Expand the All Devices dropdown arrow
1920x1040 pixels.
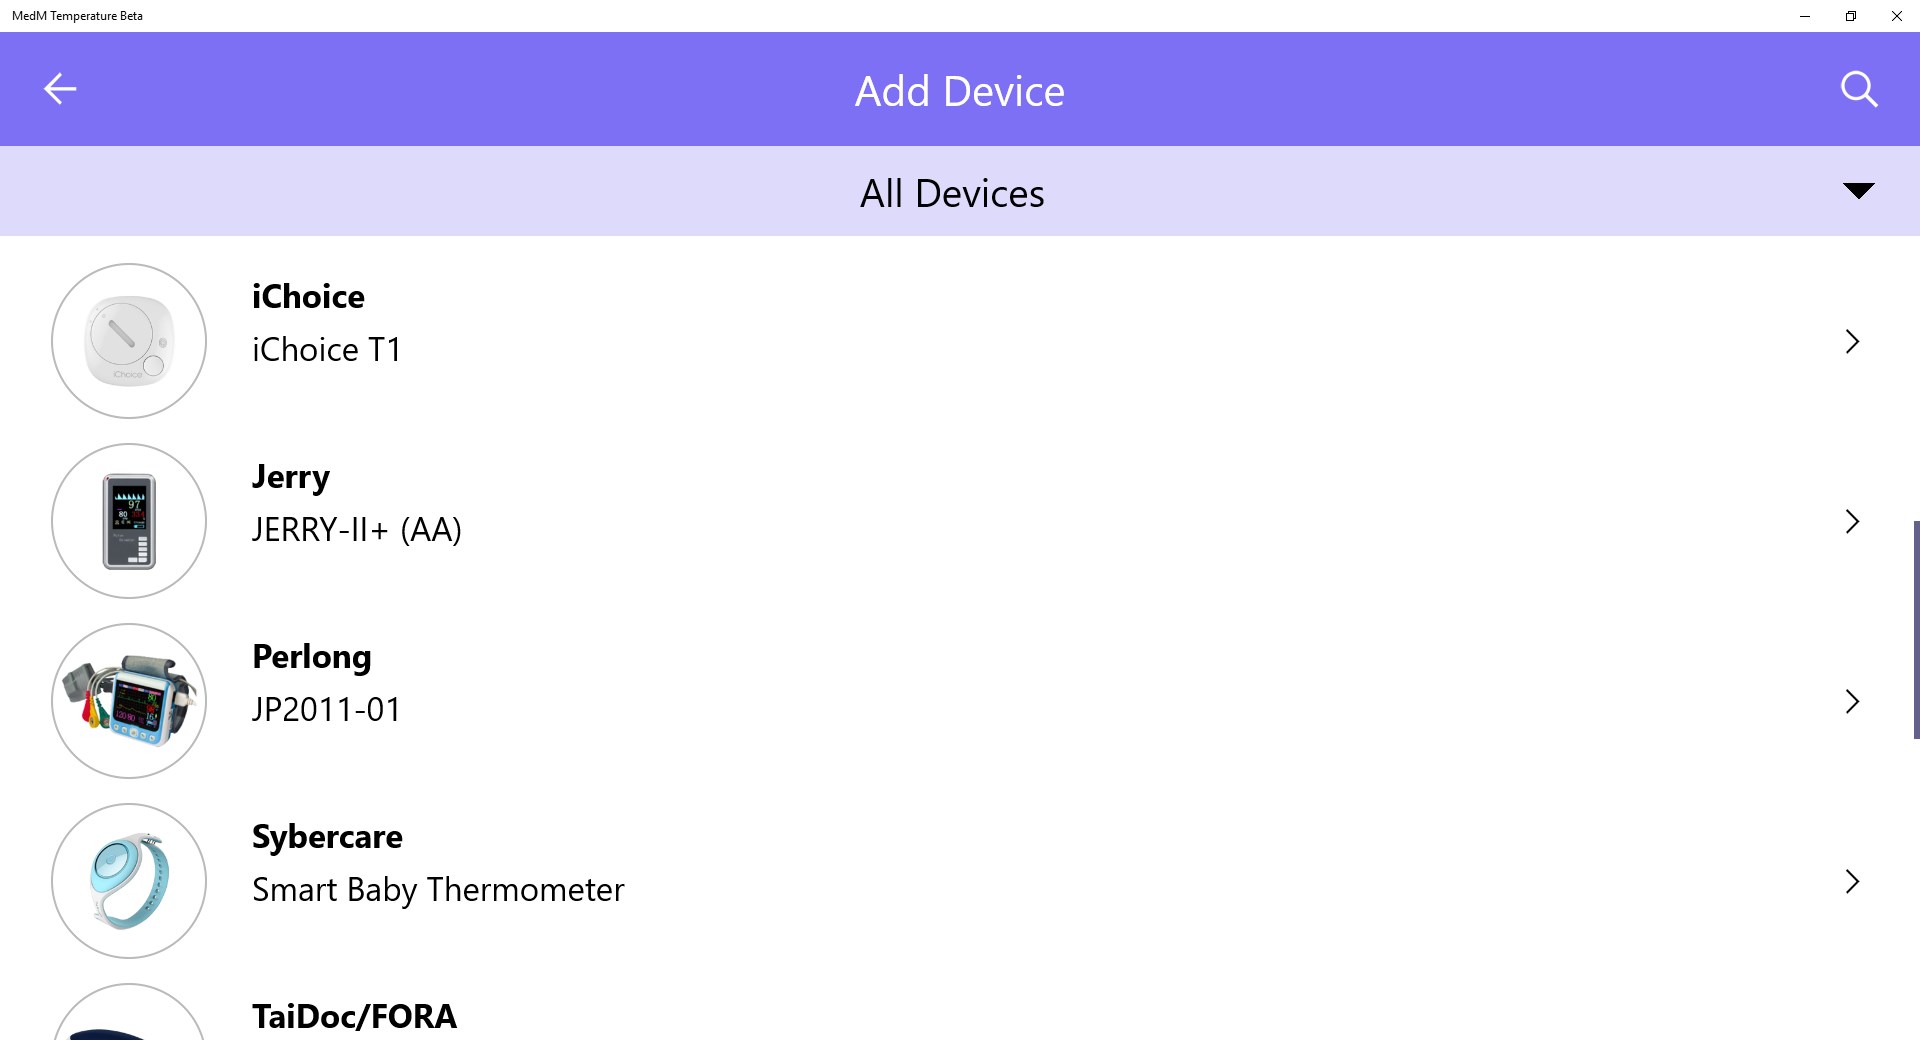coord(1858,191)
